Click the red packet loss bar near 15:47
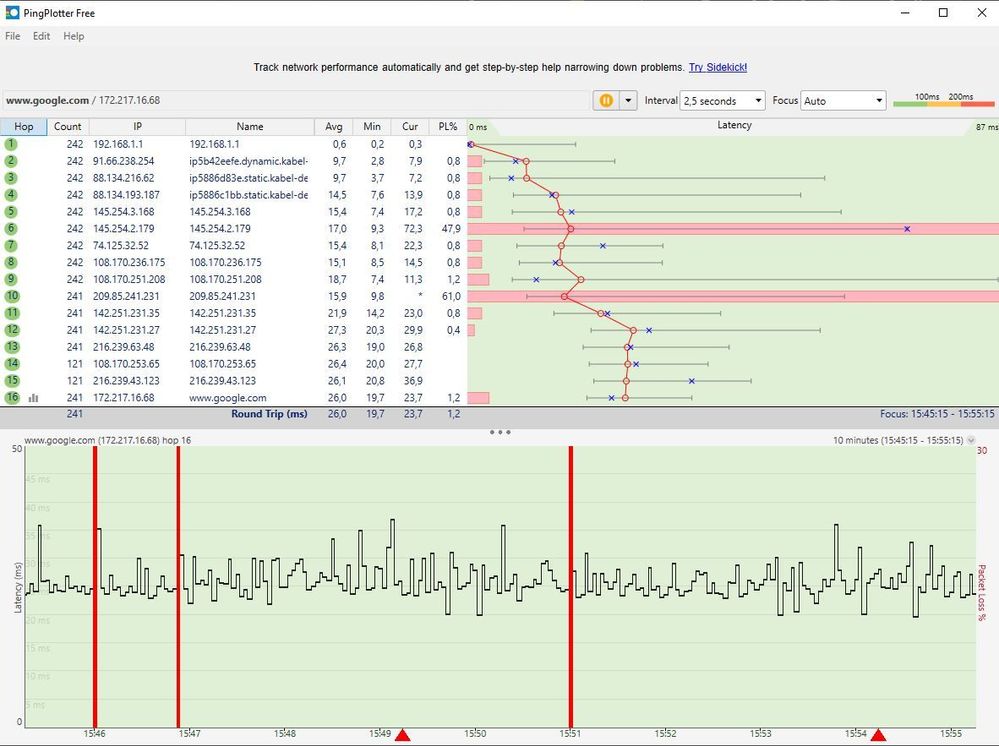The width and height of the screenshot is (999, 746). [178, 586]
